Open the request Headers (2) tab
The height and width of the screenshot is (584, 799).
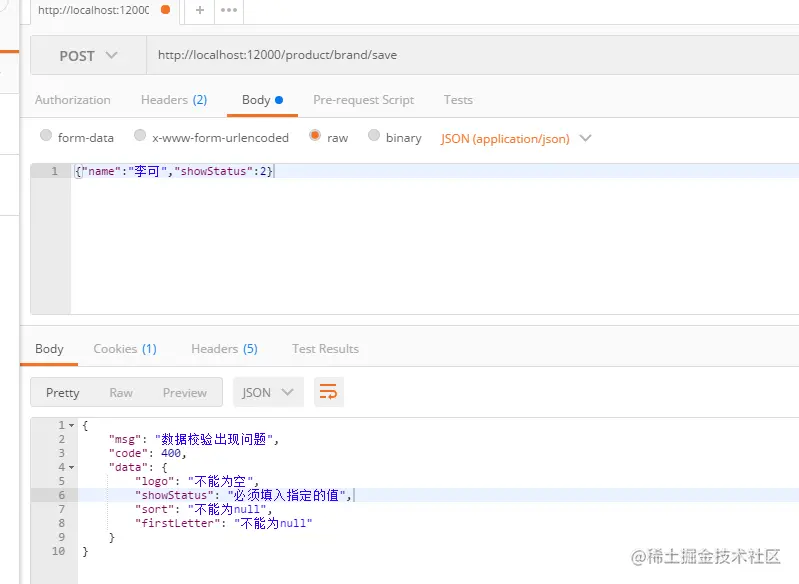[174, 100]
